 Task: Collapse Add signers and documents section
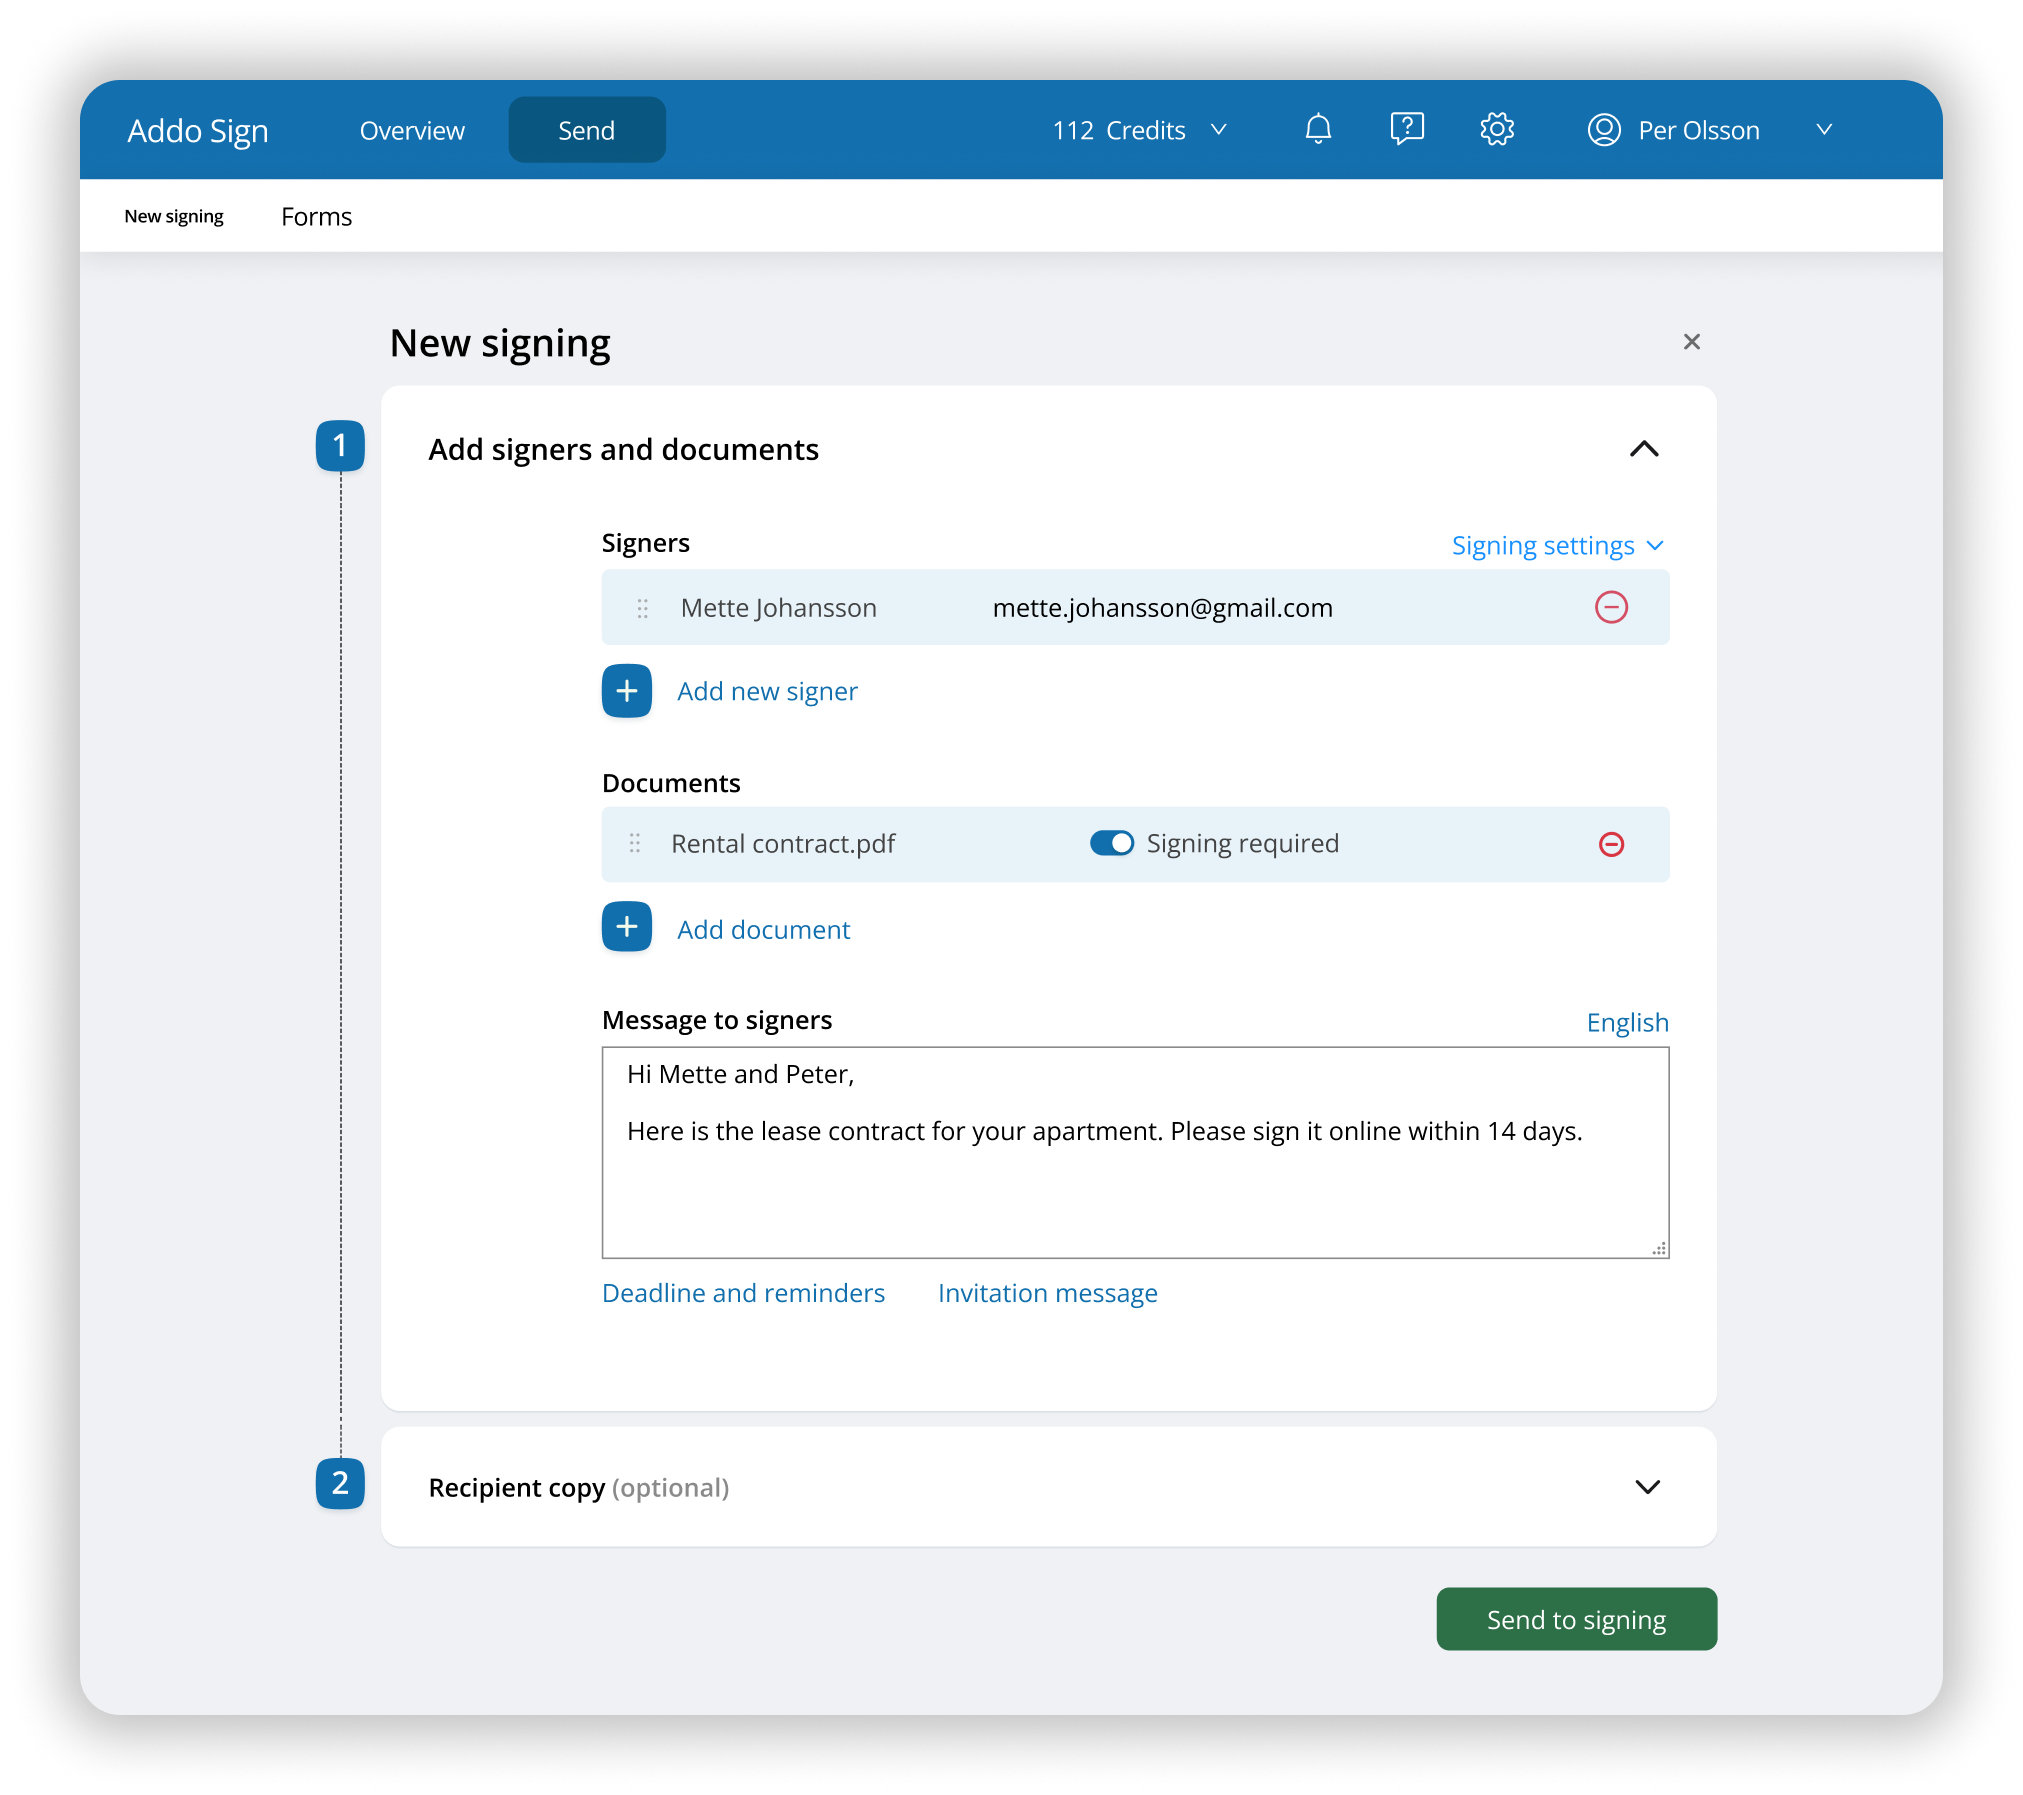(x=1643, y=449)
